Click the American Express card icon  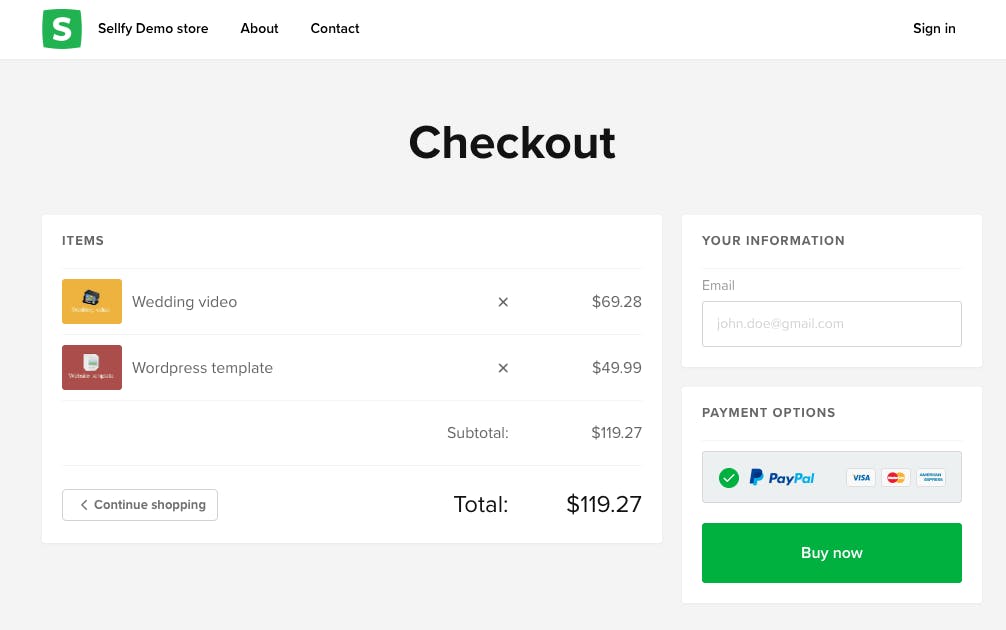coord(930,477)
